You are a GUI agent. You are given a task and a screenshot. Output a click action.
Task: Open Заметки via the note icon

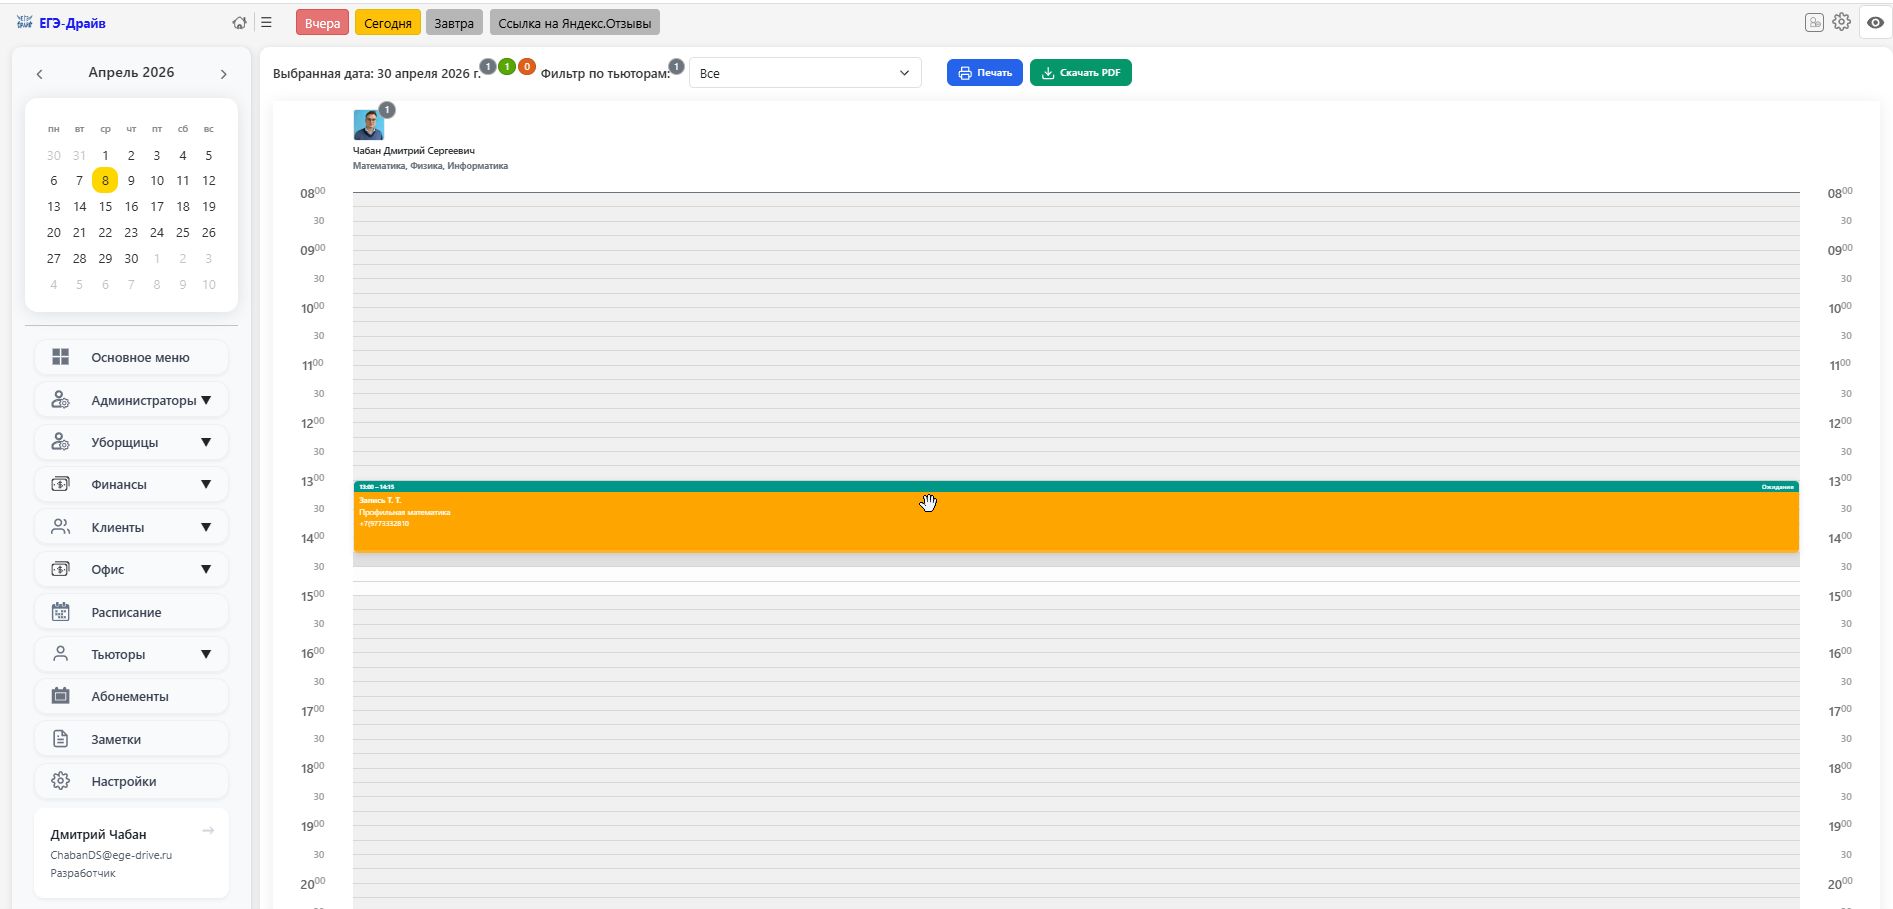coord(61,738)
